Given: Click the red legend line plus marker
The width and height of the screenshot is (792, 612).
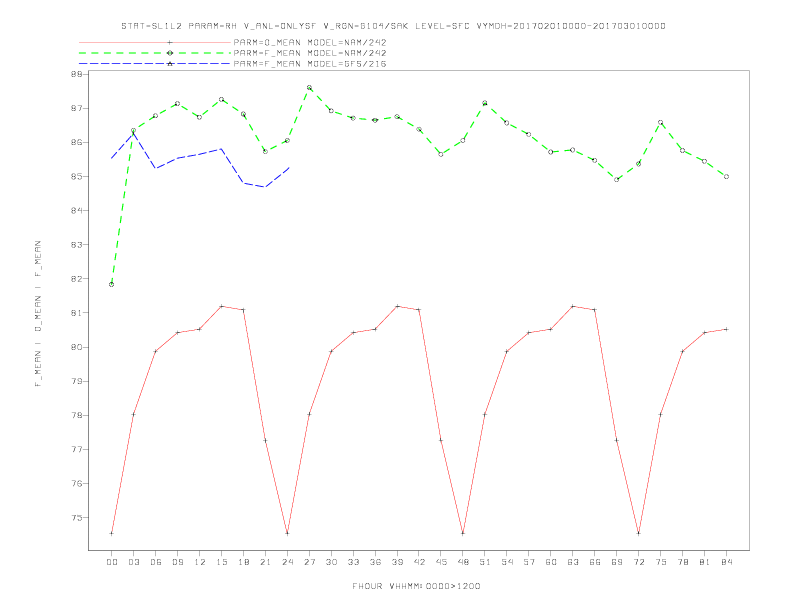Looking at the screenshot, I should coord(170,42).
